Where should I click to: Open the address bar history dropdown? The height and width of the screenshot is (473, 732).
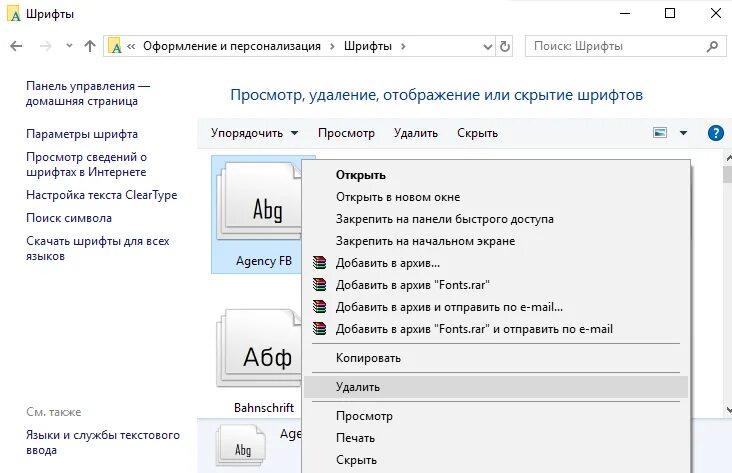pos(485,46)
